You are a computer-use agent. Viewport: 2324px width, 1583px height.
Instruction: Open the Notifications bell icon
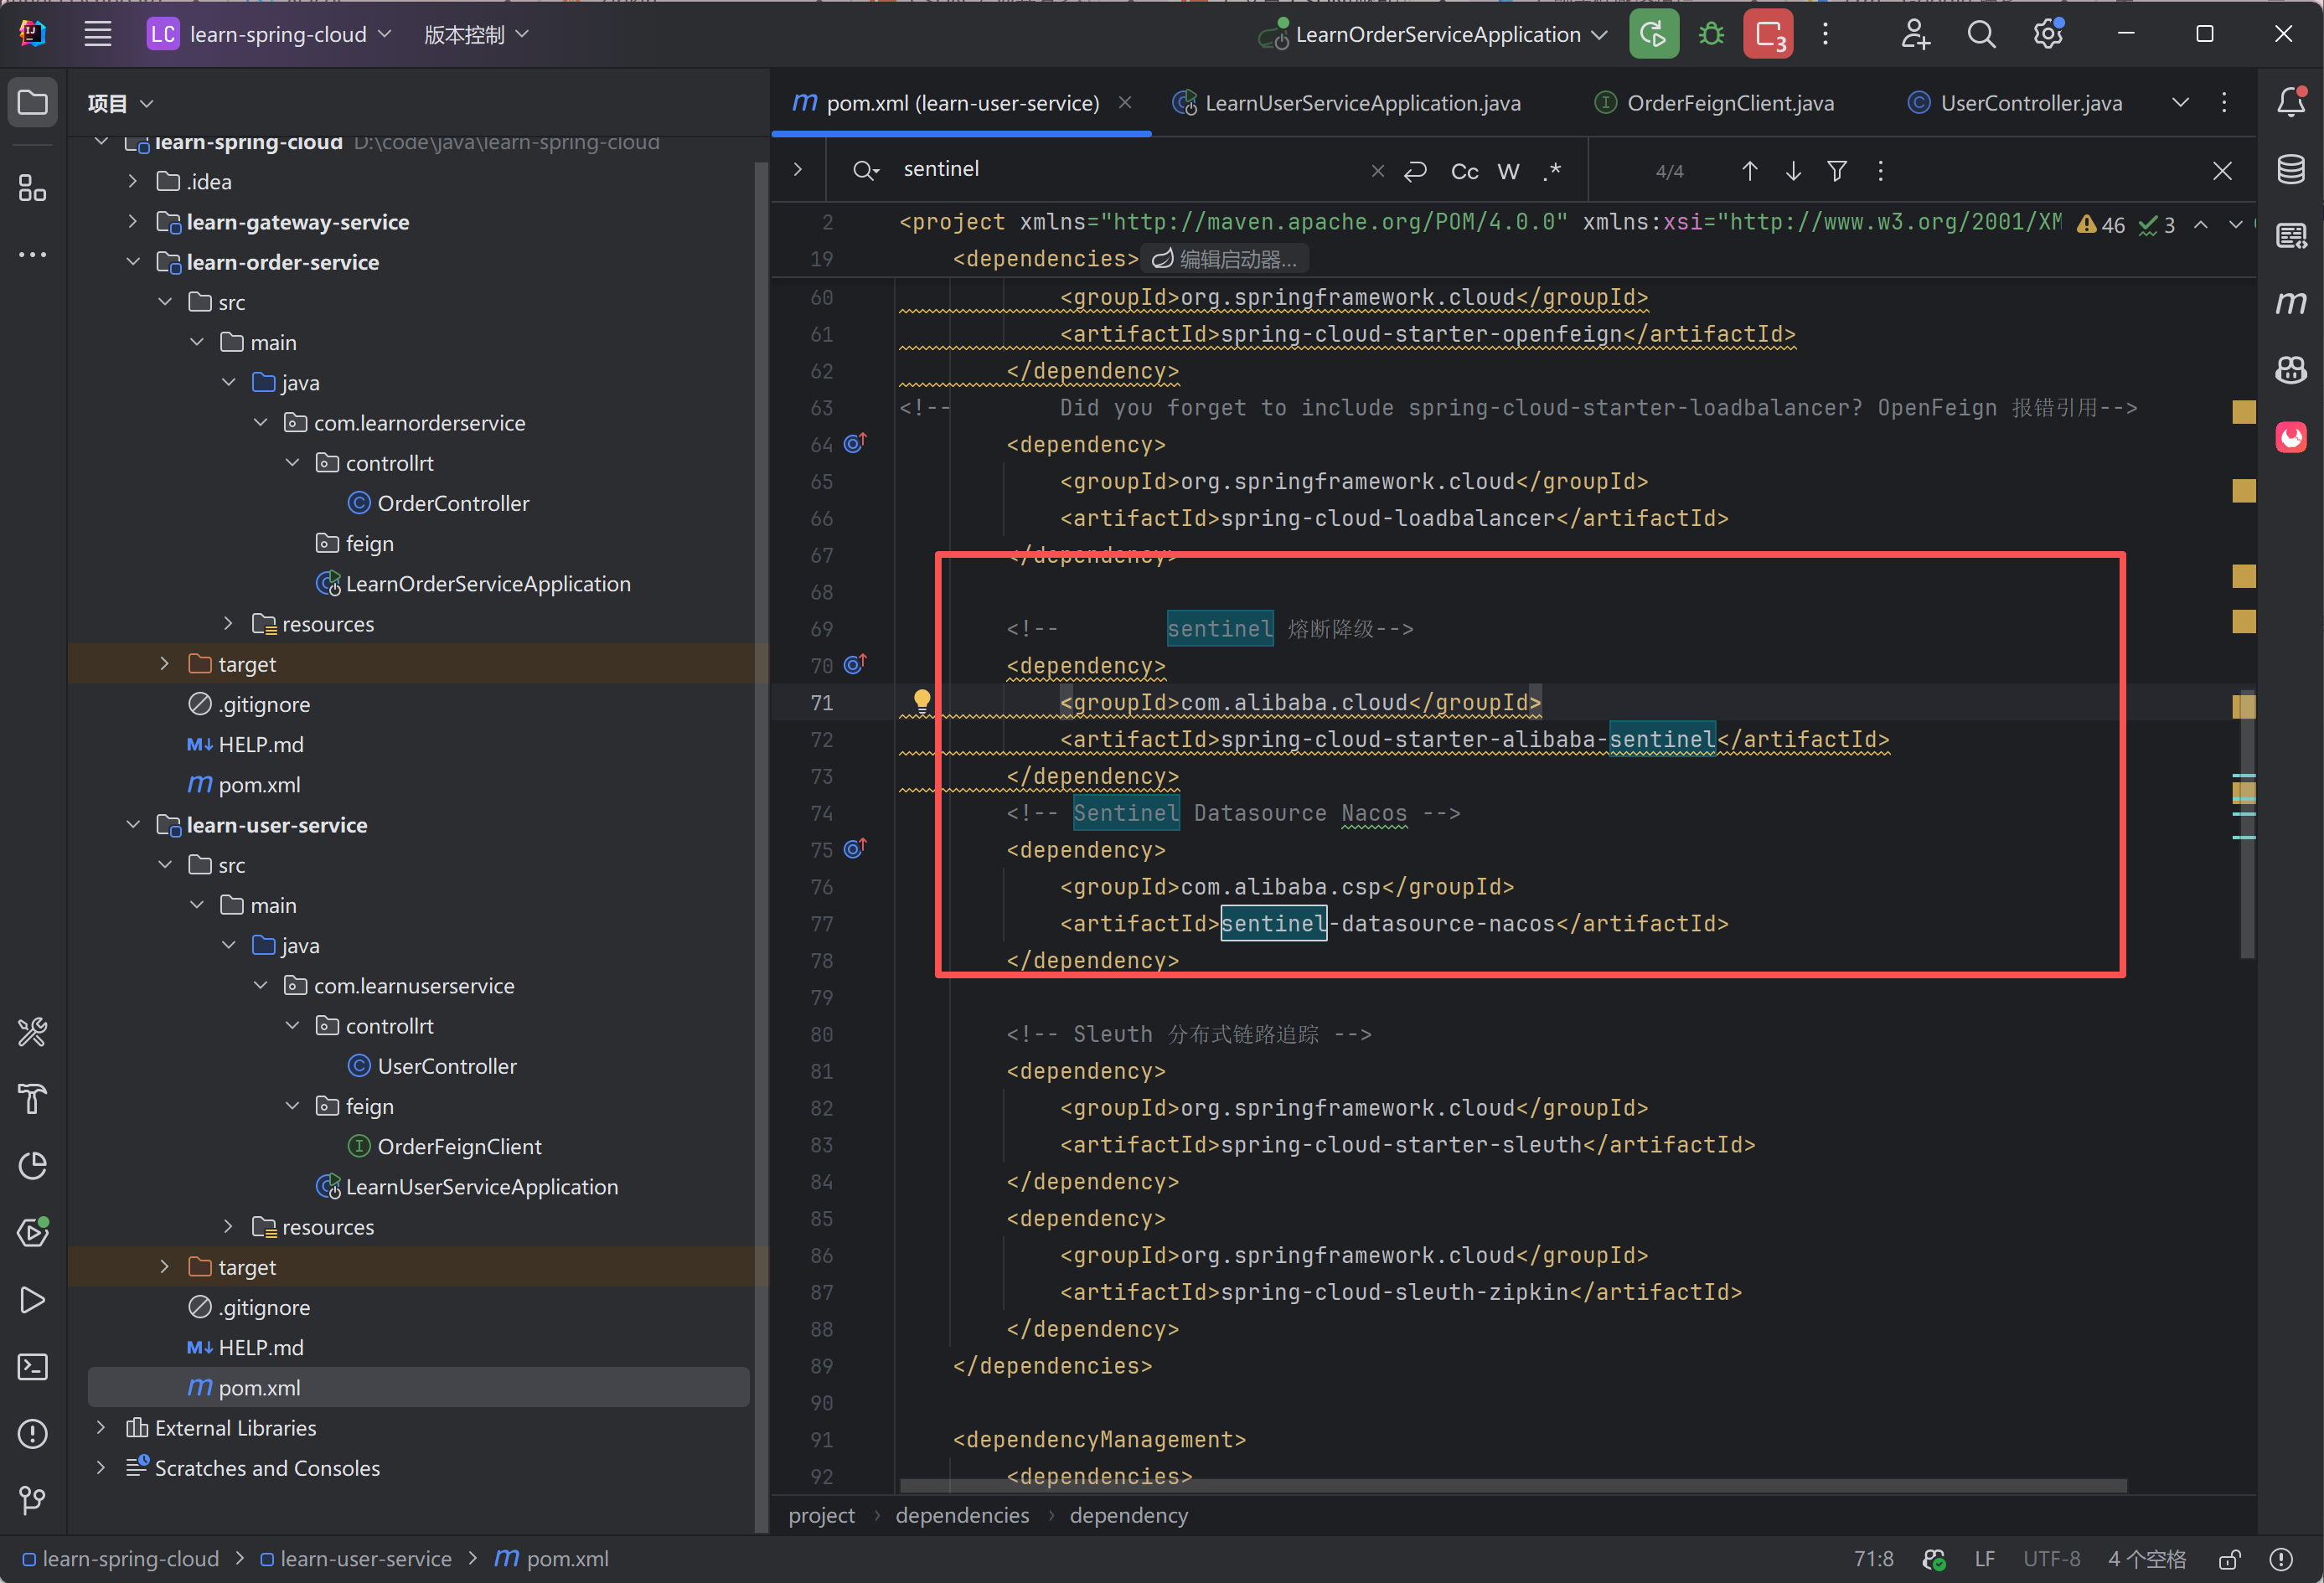pos(2291,102)
